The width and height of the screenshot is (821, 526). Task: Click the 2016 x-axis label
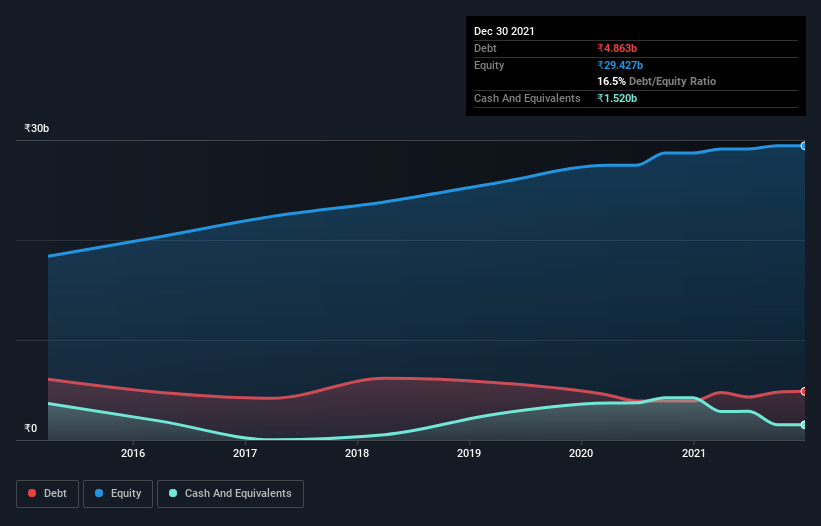[133, 453]
